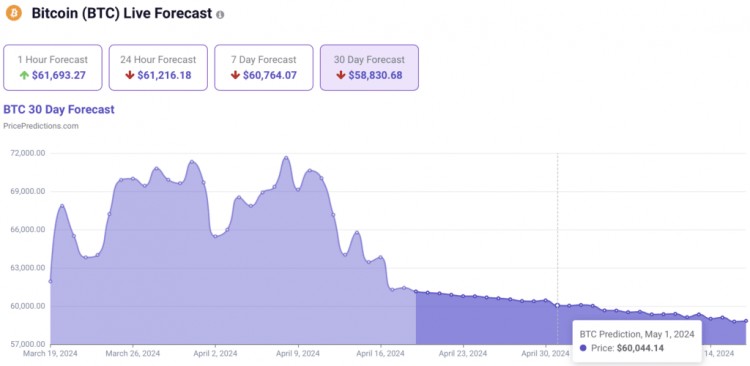Open the 30 Day Forecast tab

pyautogui.click(x=369, y=67)
